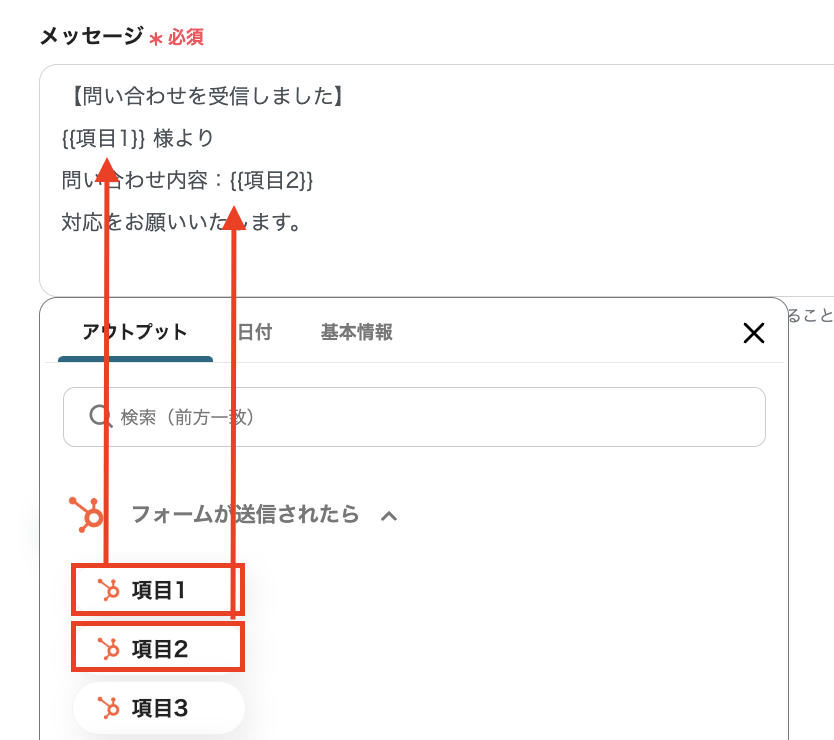Switch to the 日付 tab

pos(254,333)
